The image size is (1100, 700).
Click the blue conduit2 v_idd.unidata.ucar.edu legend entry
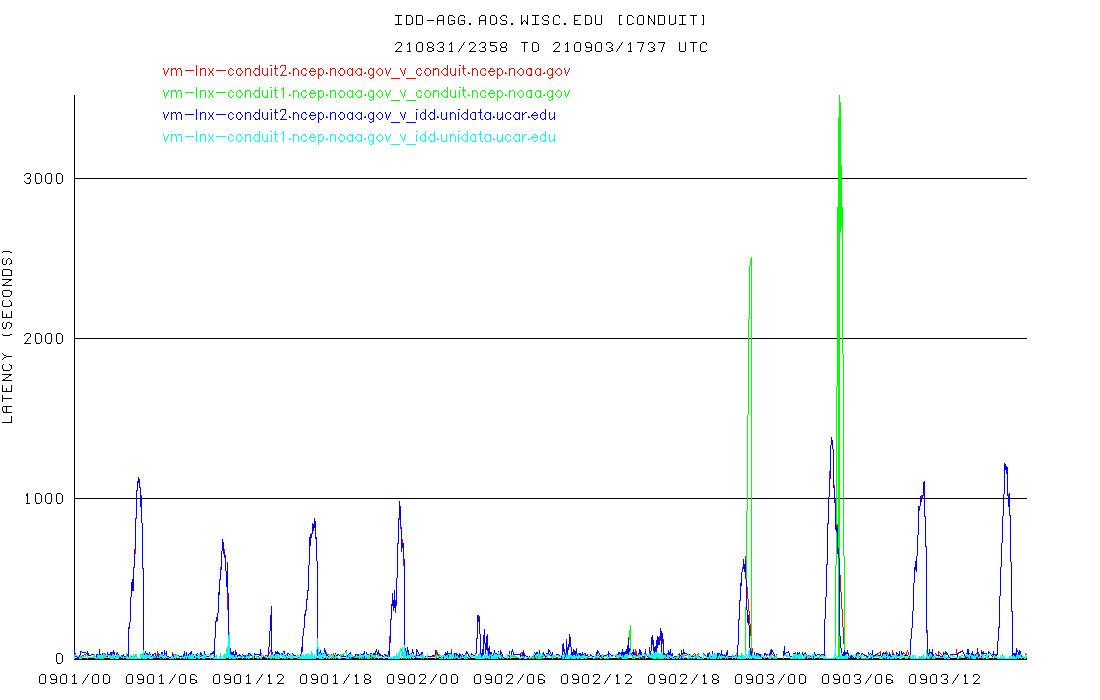359,115
